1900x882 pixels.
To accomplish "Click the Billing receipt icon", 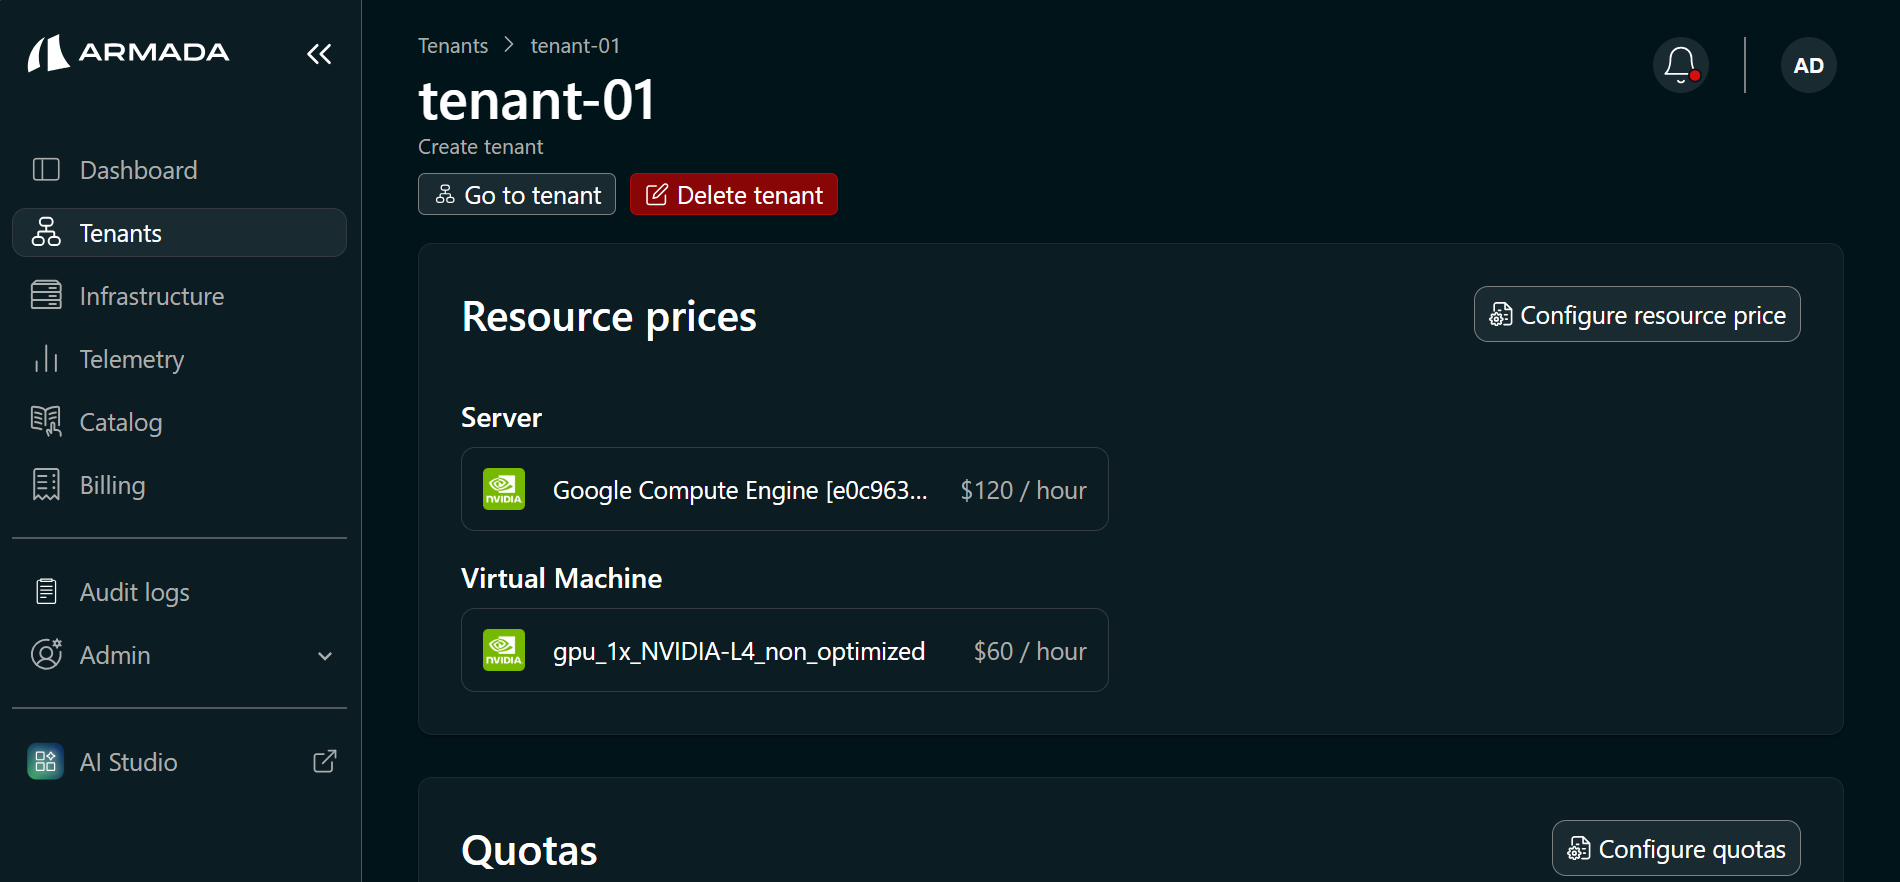I will (x=46, y=485).
